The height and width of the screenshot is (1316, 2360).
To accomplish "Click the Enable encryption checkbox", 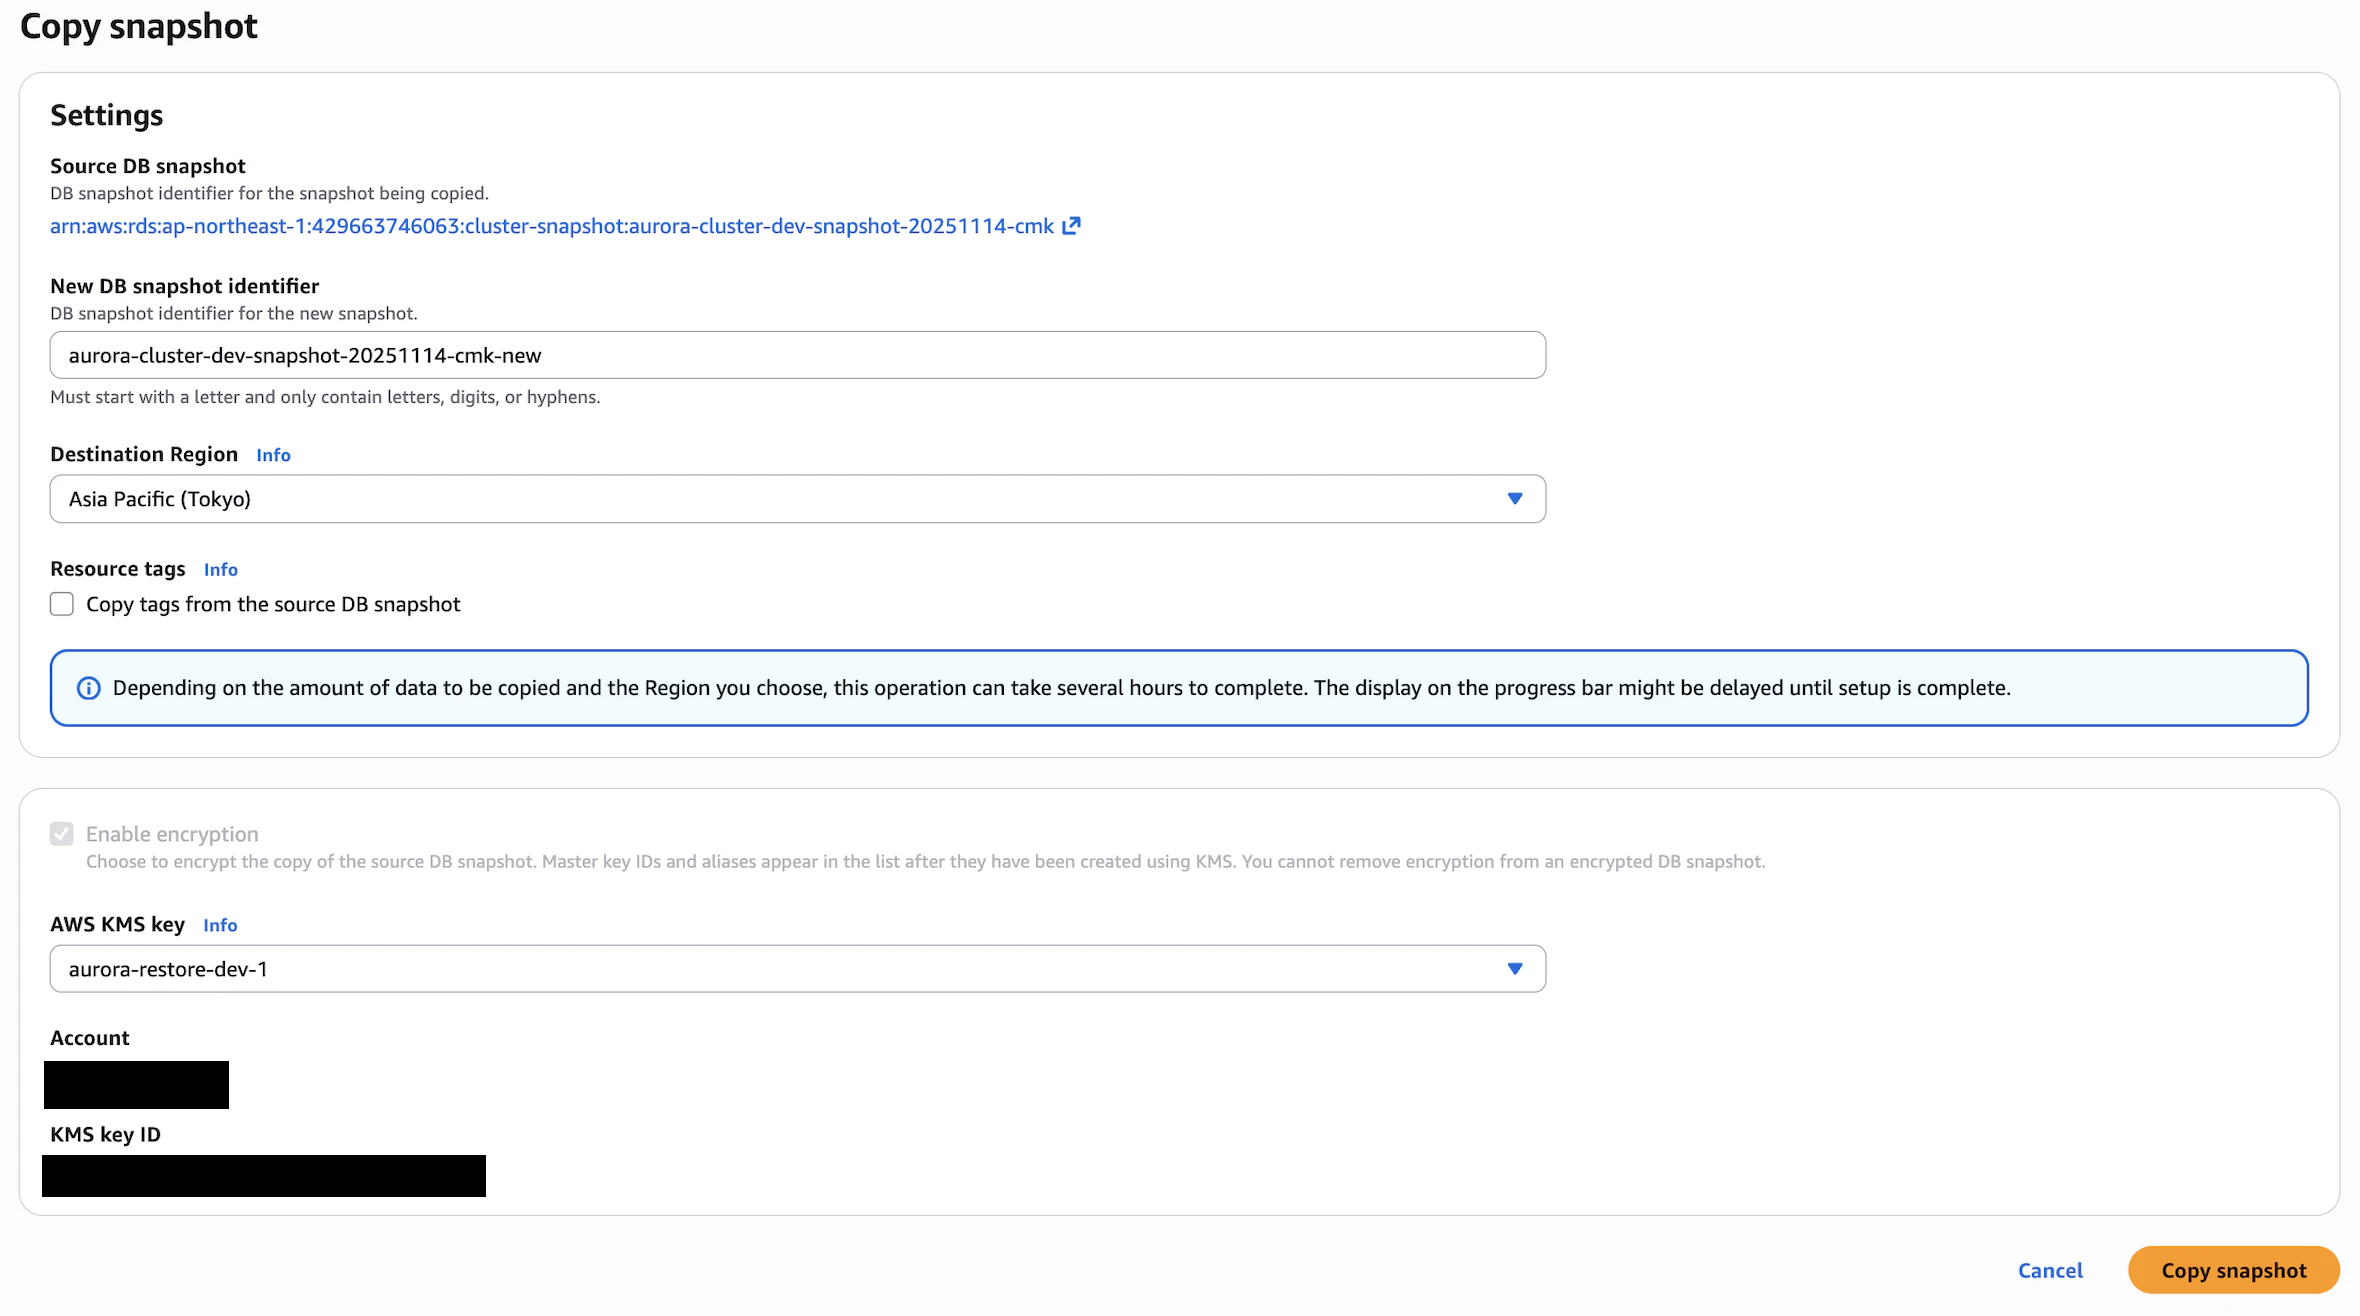I will (62, 834).
